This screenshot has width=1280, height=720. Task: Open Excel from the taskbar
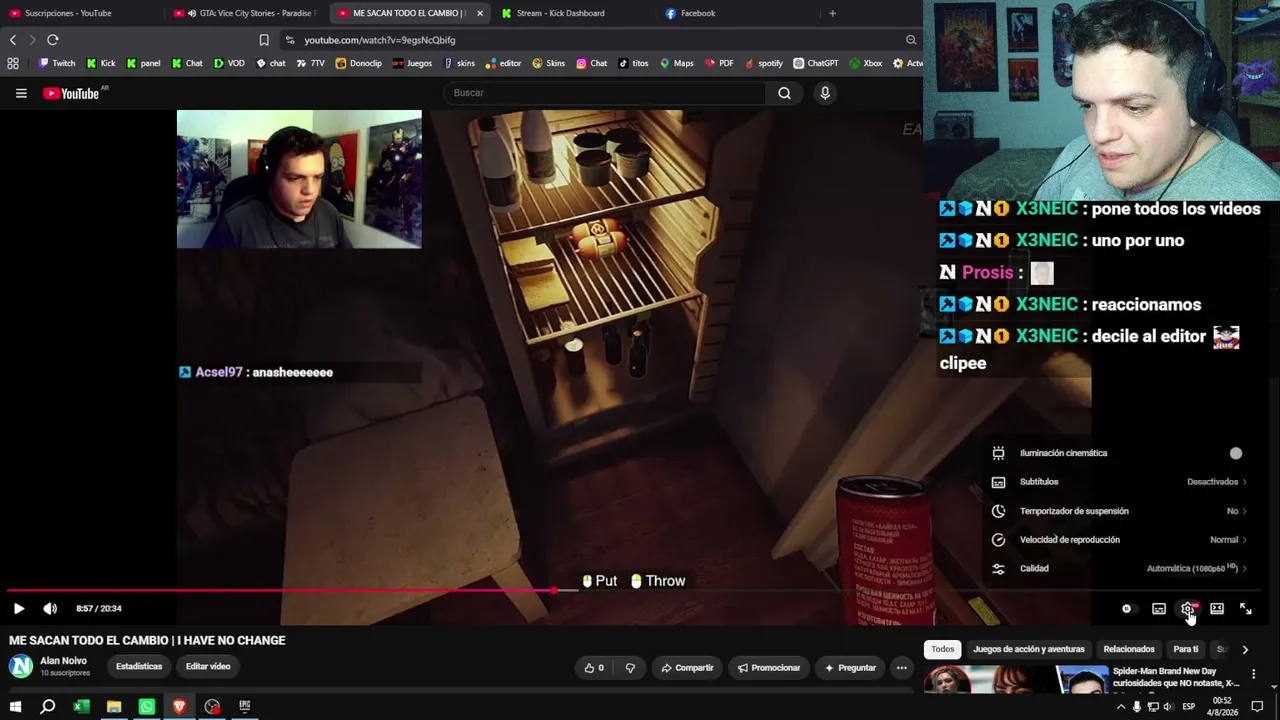(x=81, y=707)
